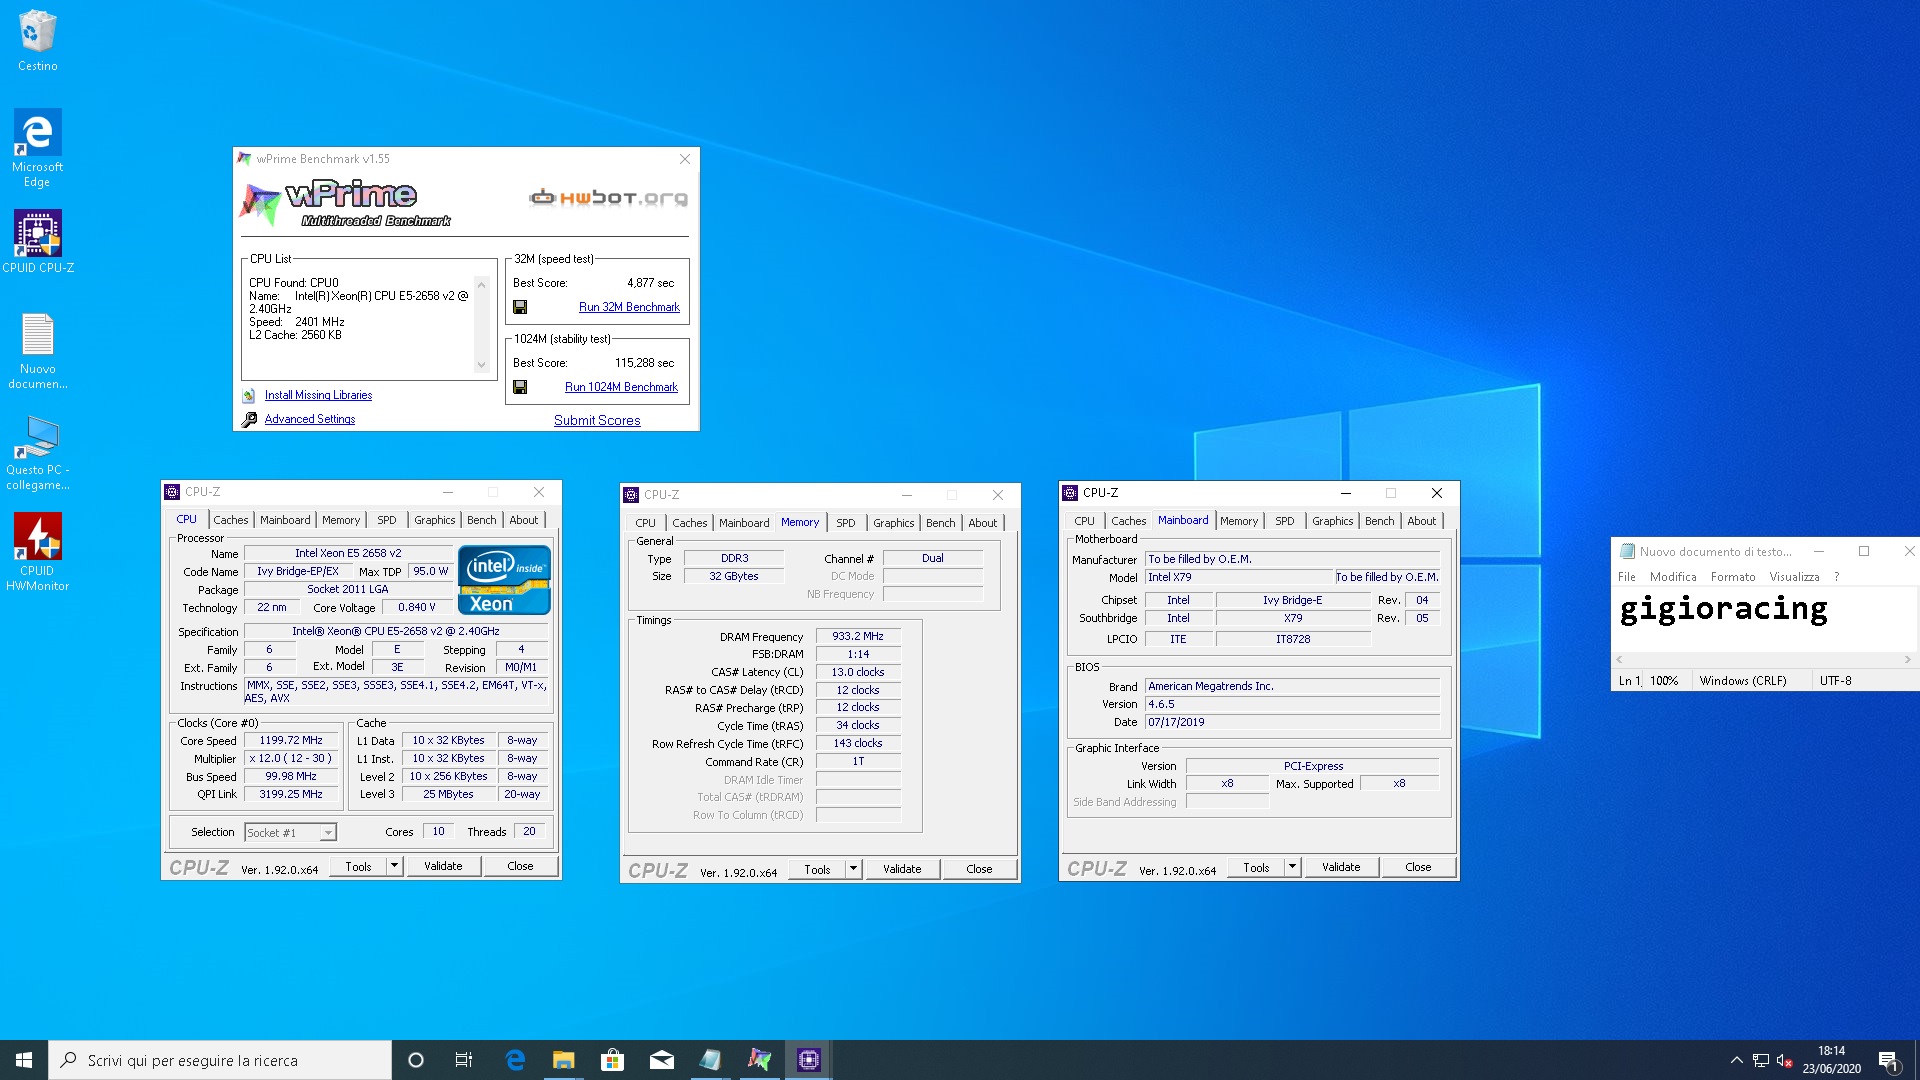Viewport: 1920px width, 1080px height.
Task: Switch to Notepad taskbar button
Action: pos(710,1060)
